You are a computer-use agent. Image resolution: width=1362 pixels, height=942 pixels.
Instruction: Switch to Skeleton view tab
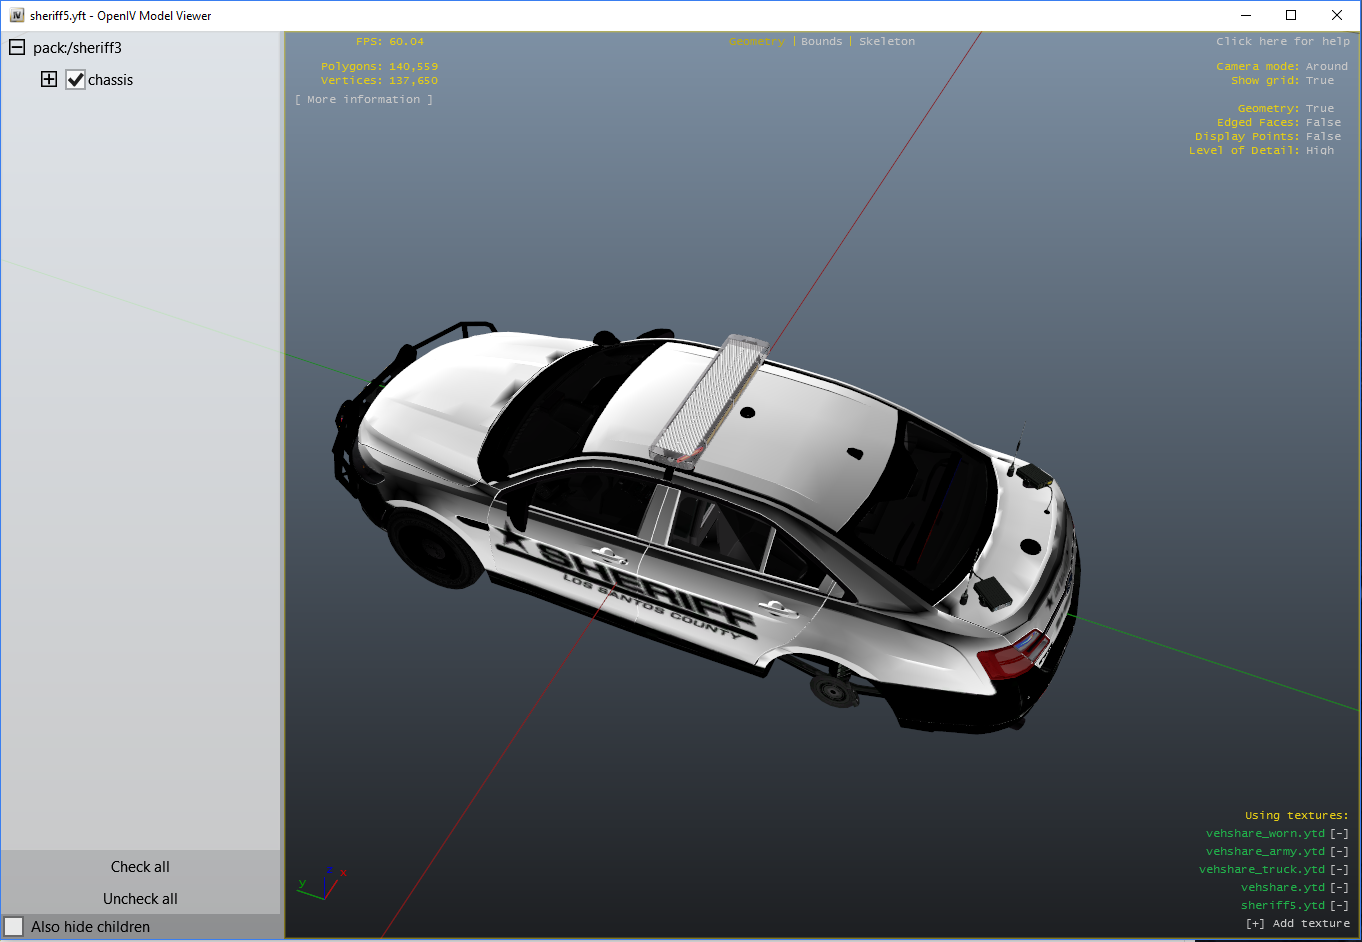[886, 42]
